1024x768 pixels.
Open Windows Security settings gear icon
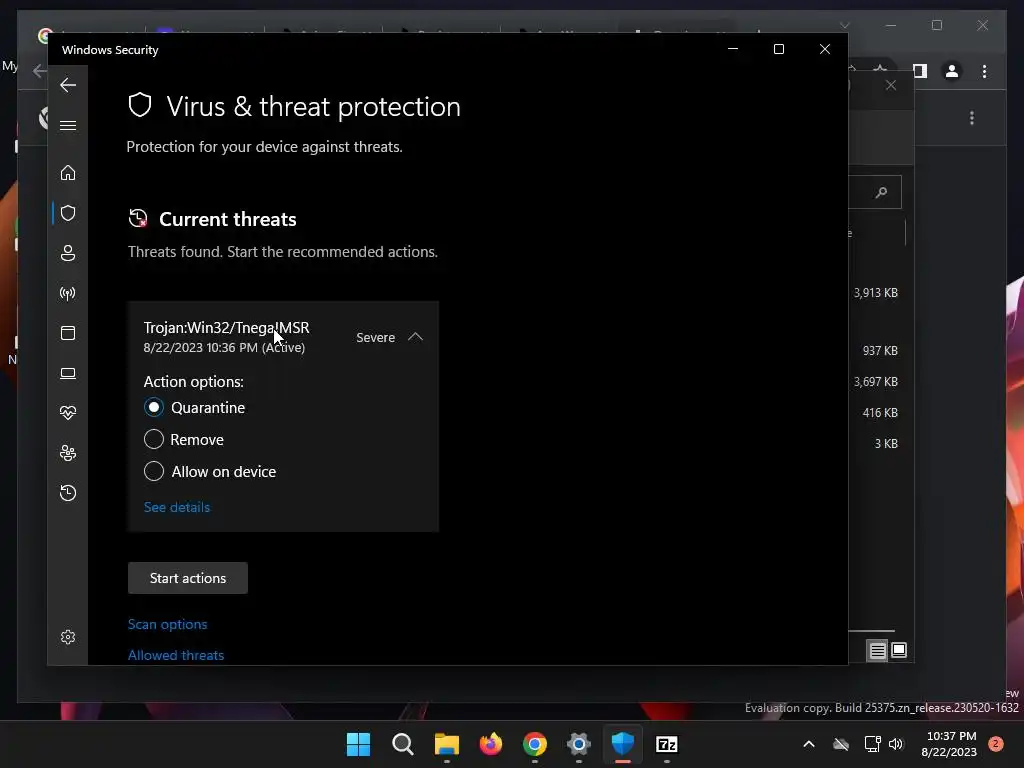point(68,637)
